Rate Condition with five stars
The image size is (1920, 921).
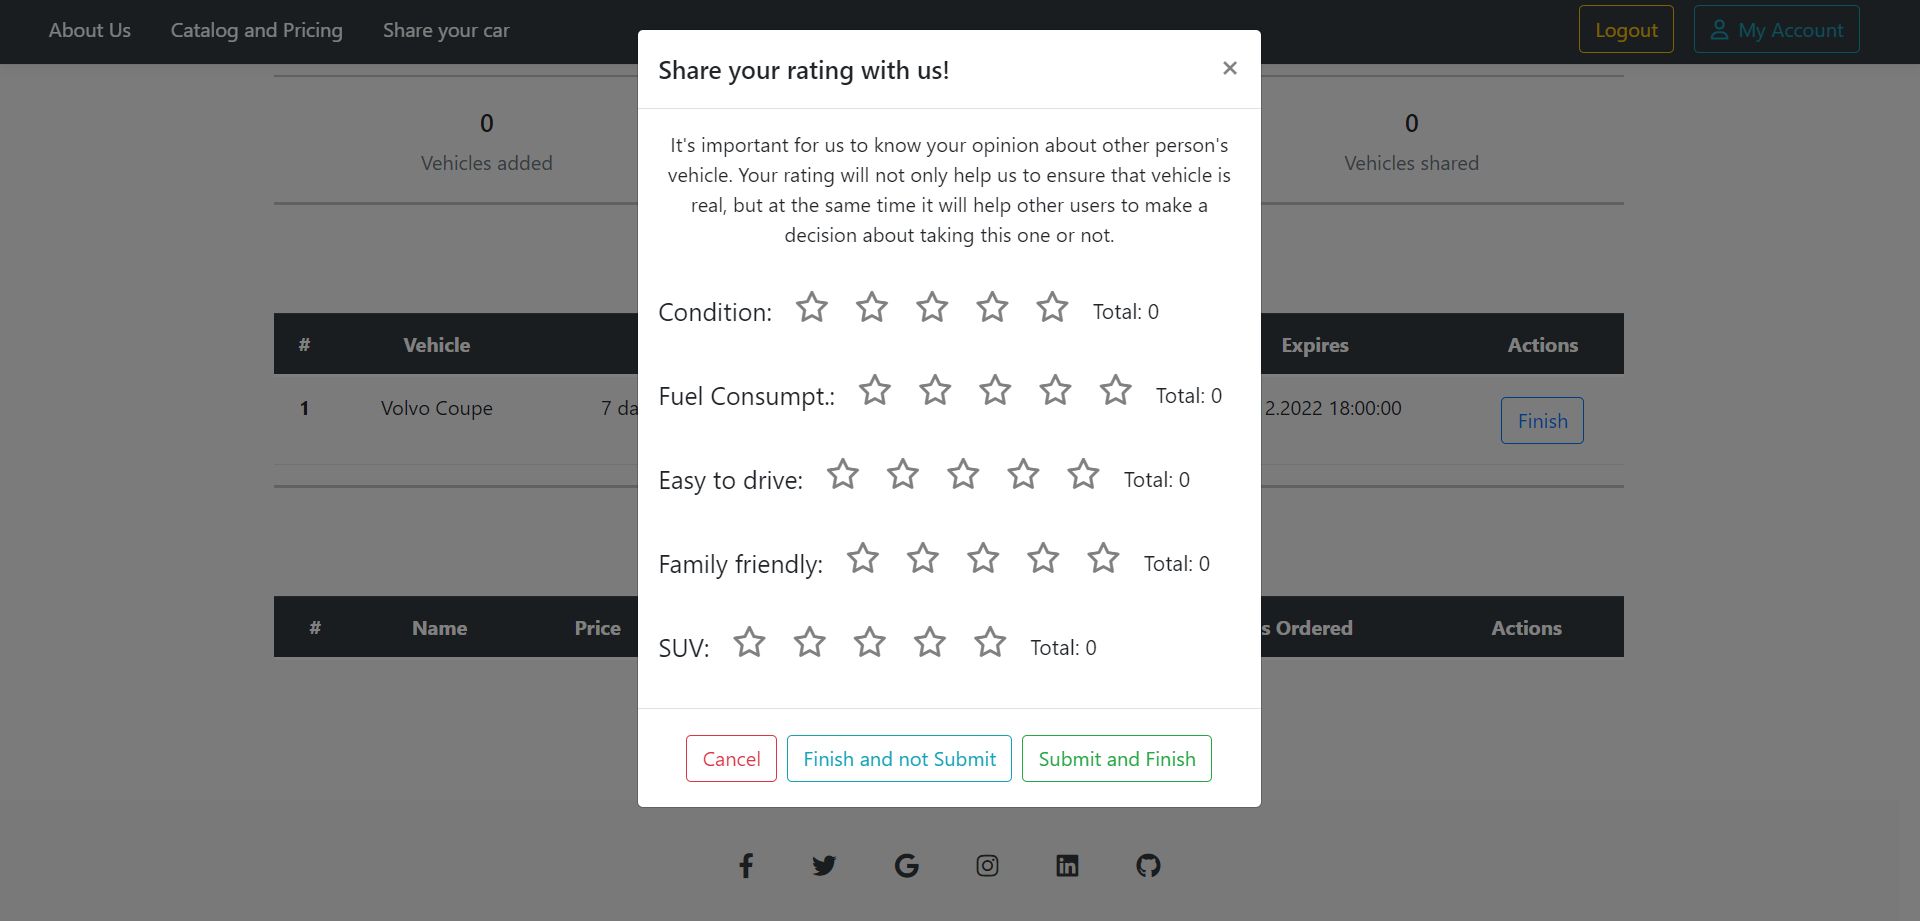(1052, 308)
